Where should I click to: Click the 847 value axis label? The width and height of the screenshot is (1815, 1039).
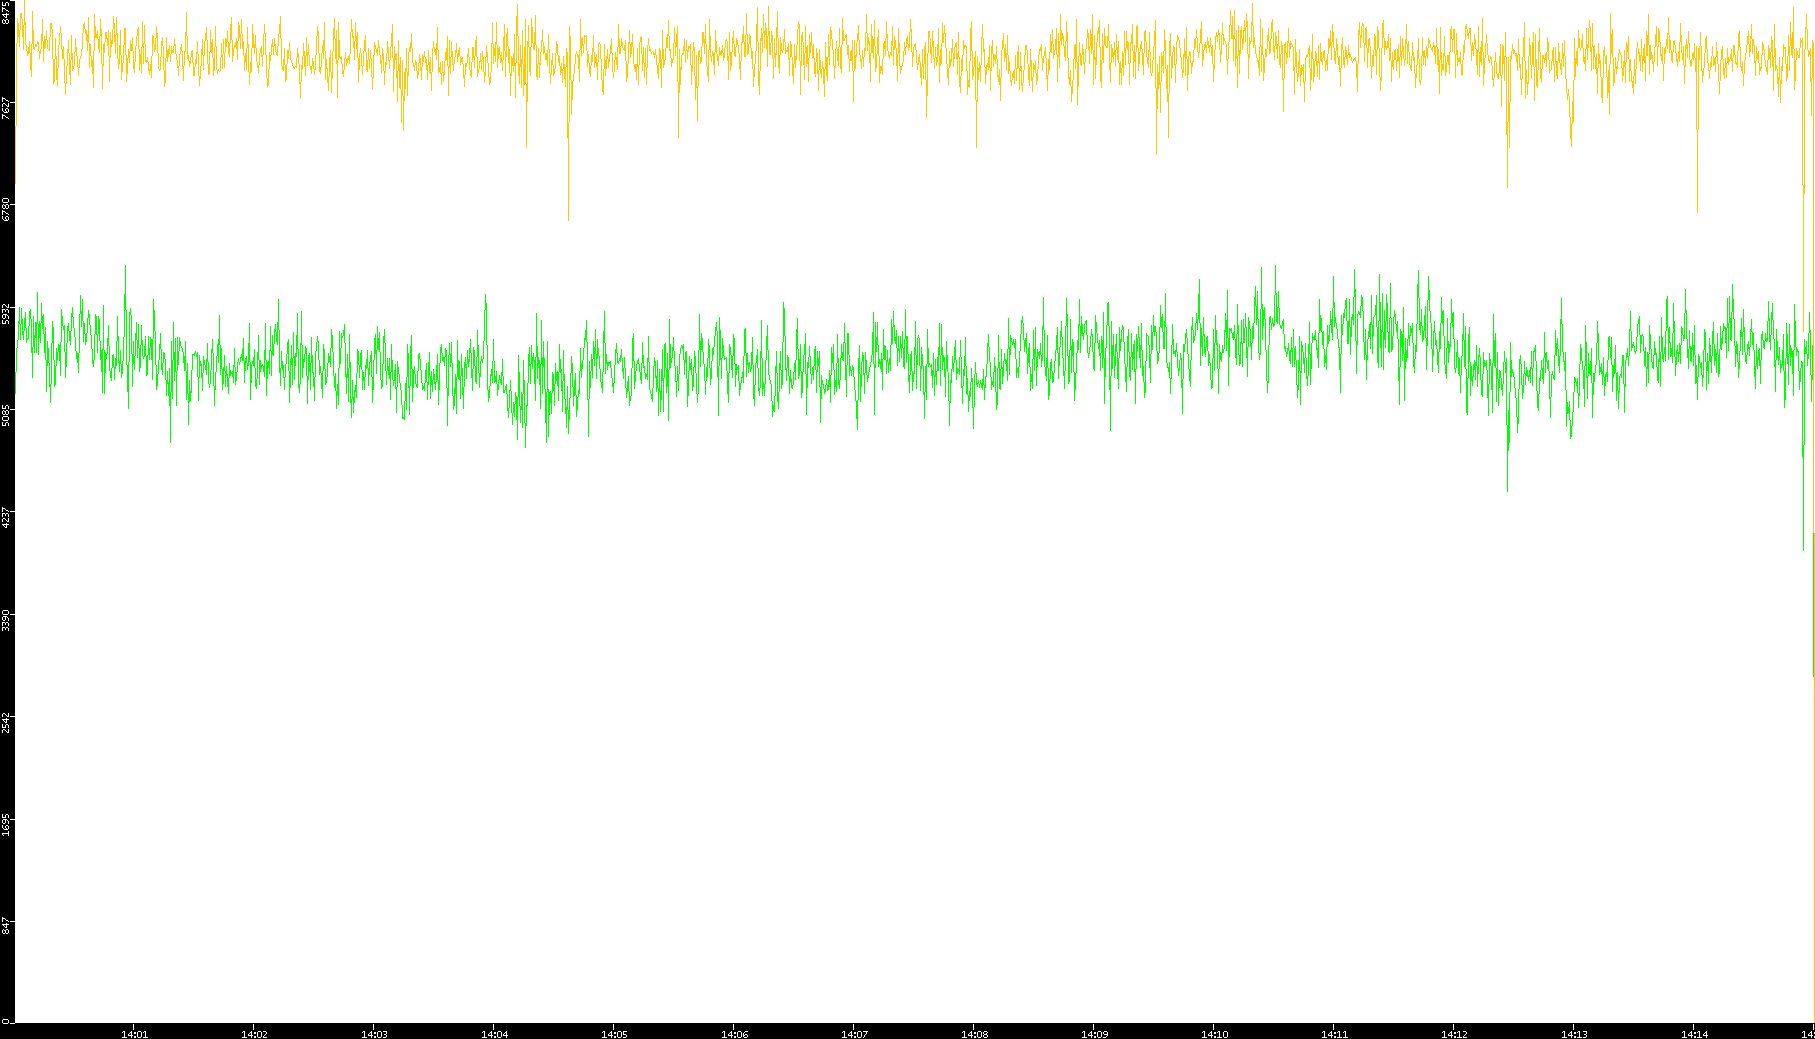point(7,926)
